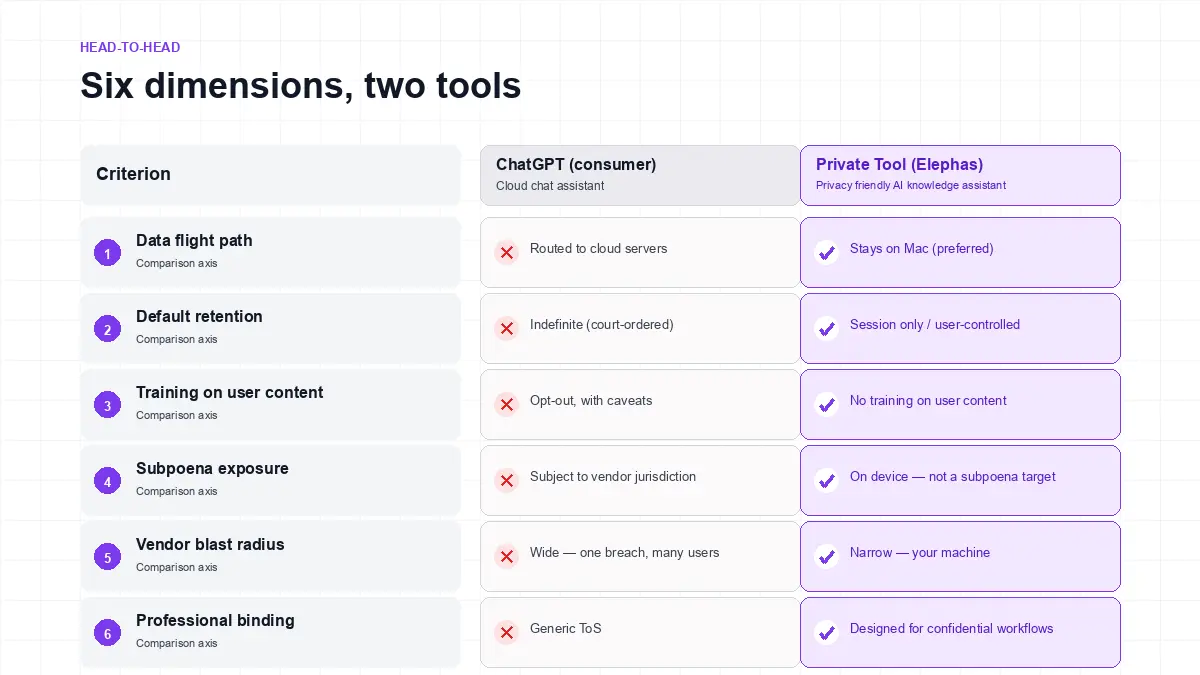Click red X icon beside Routed to cloud servers

pyautogui.click(x=507, y=253)
